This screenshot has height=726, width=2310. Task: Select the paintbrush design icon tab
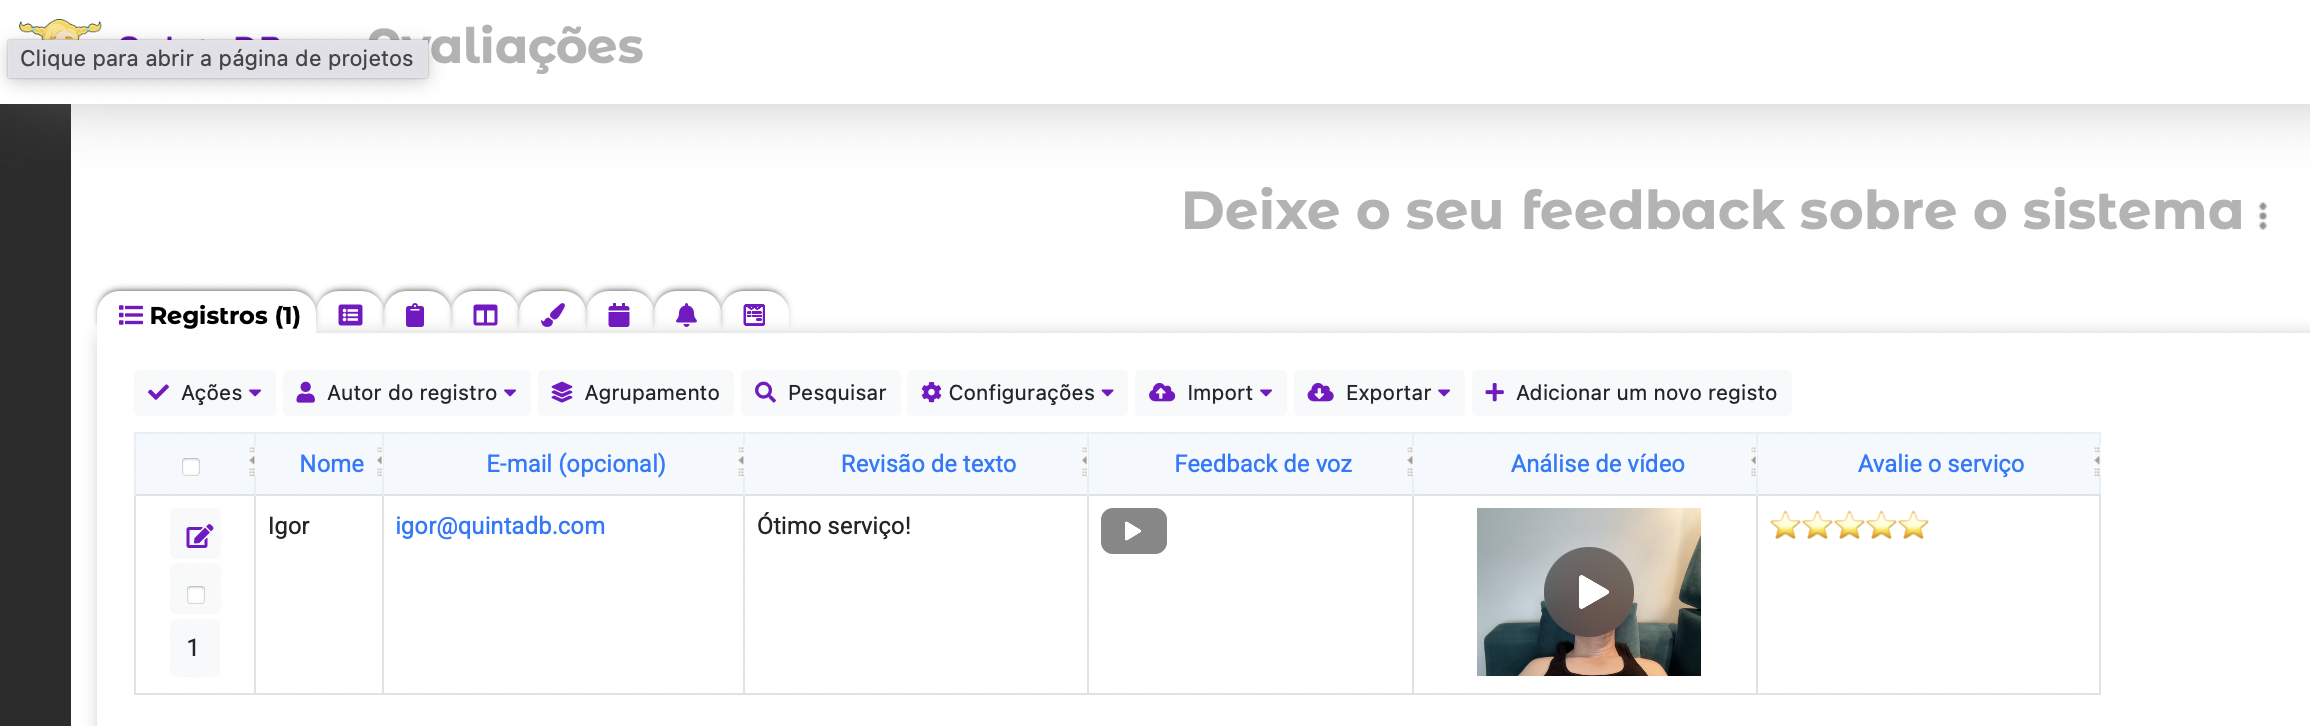(x=553, y=316)
